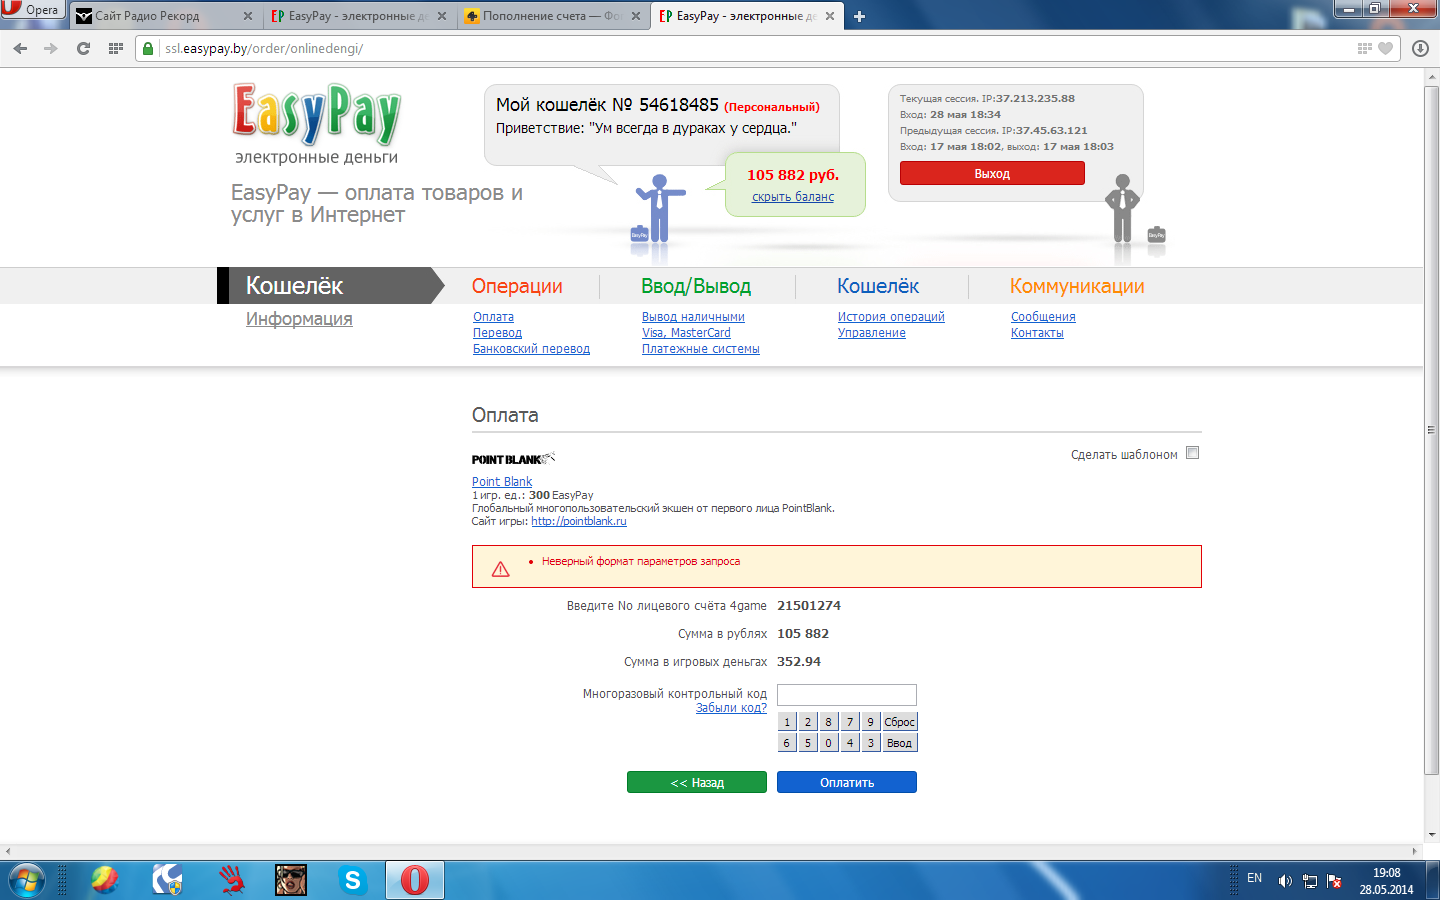Click the red handprint taskbar icon
The image size is (1440, 900).
coord(231,880)
